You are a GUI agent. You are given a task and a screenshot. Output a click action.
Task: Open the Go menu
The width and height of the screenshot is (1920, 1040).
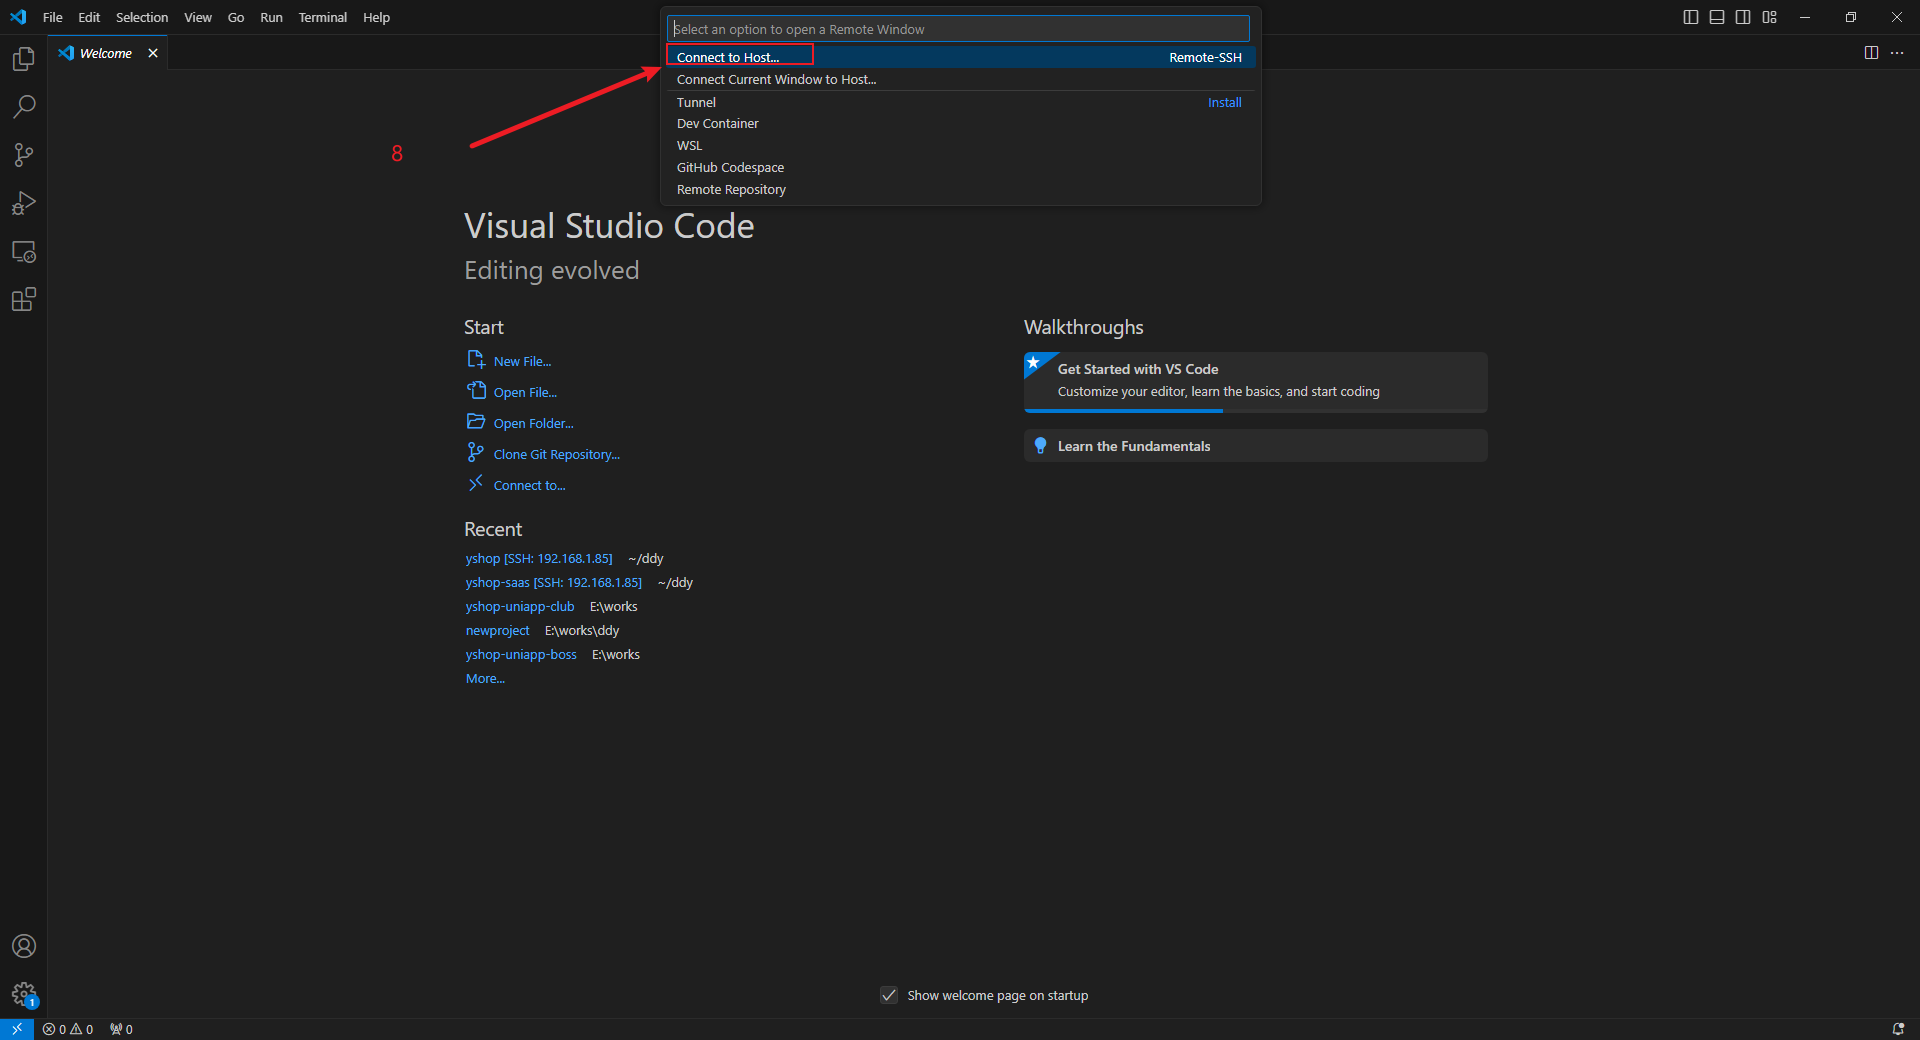(236, 17)
